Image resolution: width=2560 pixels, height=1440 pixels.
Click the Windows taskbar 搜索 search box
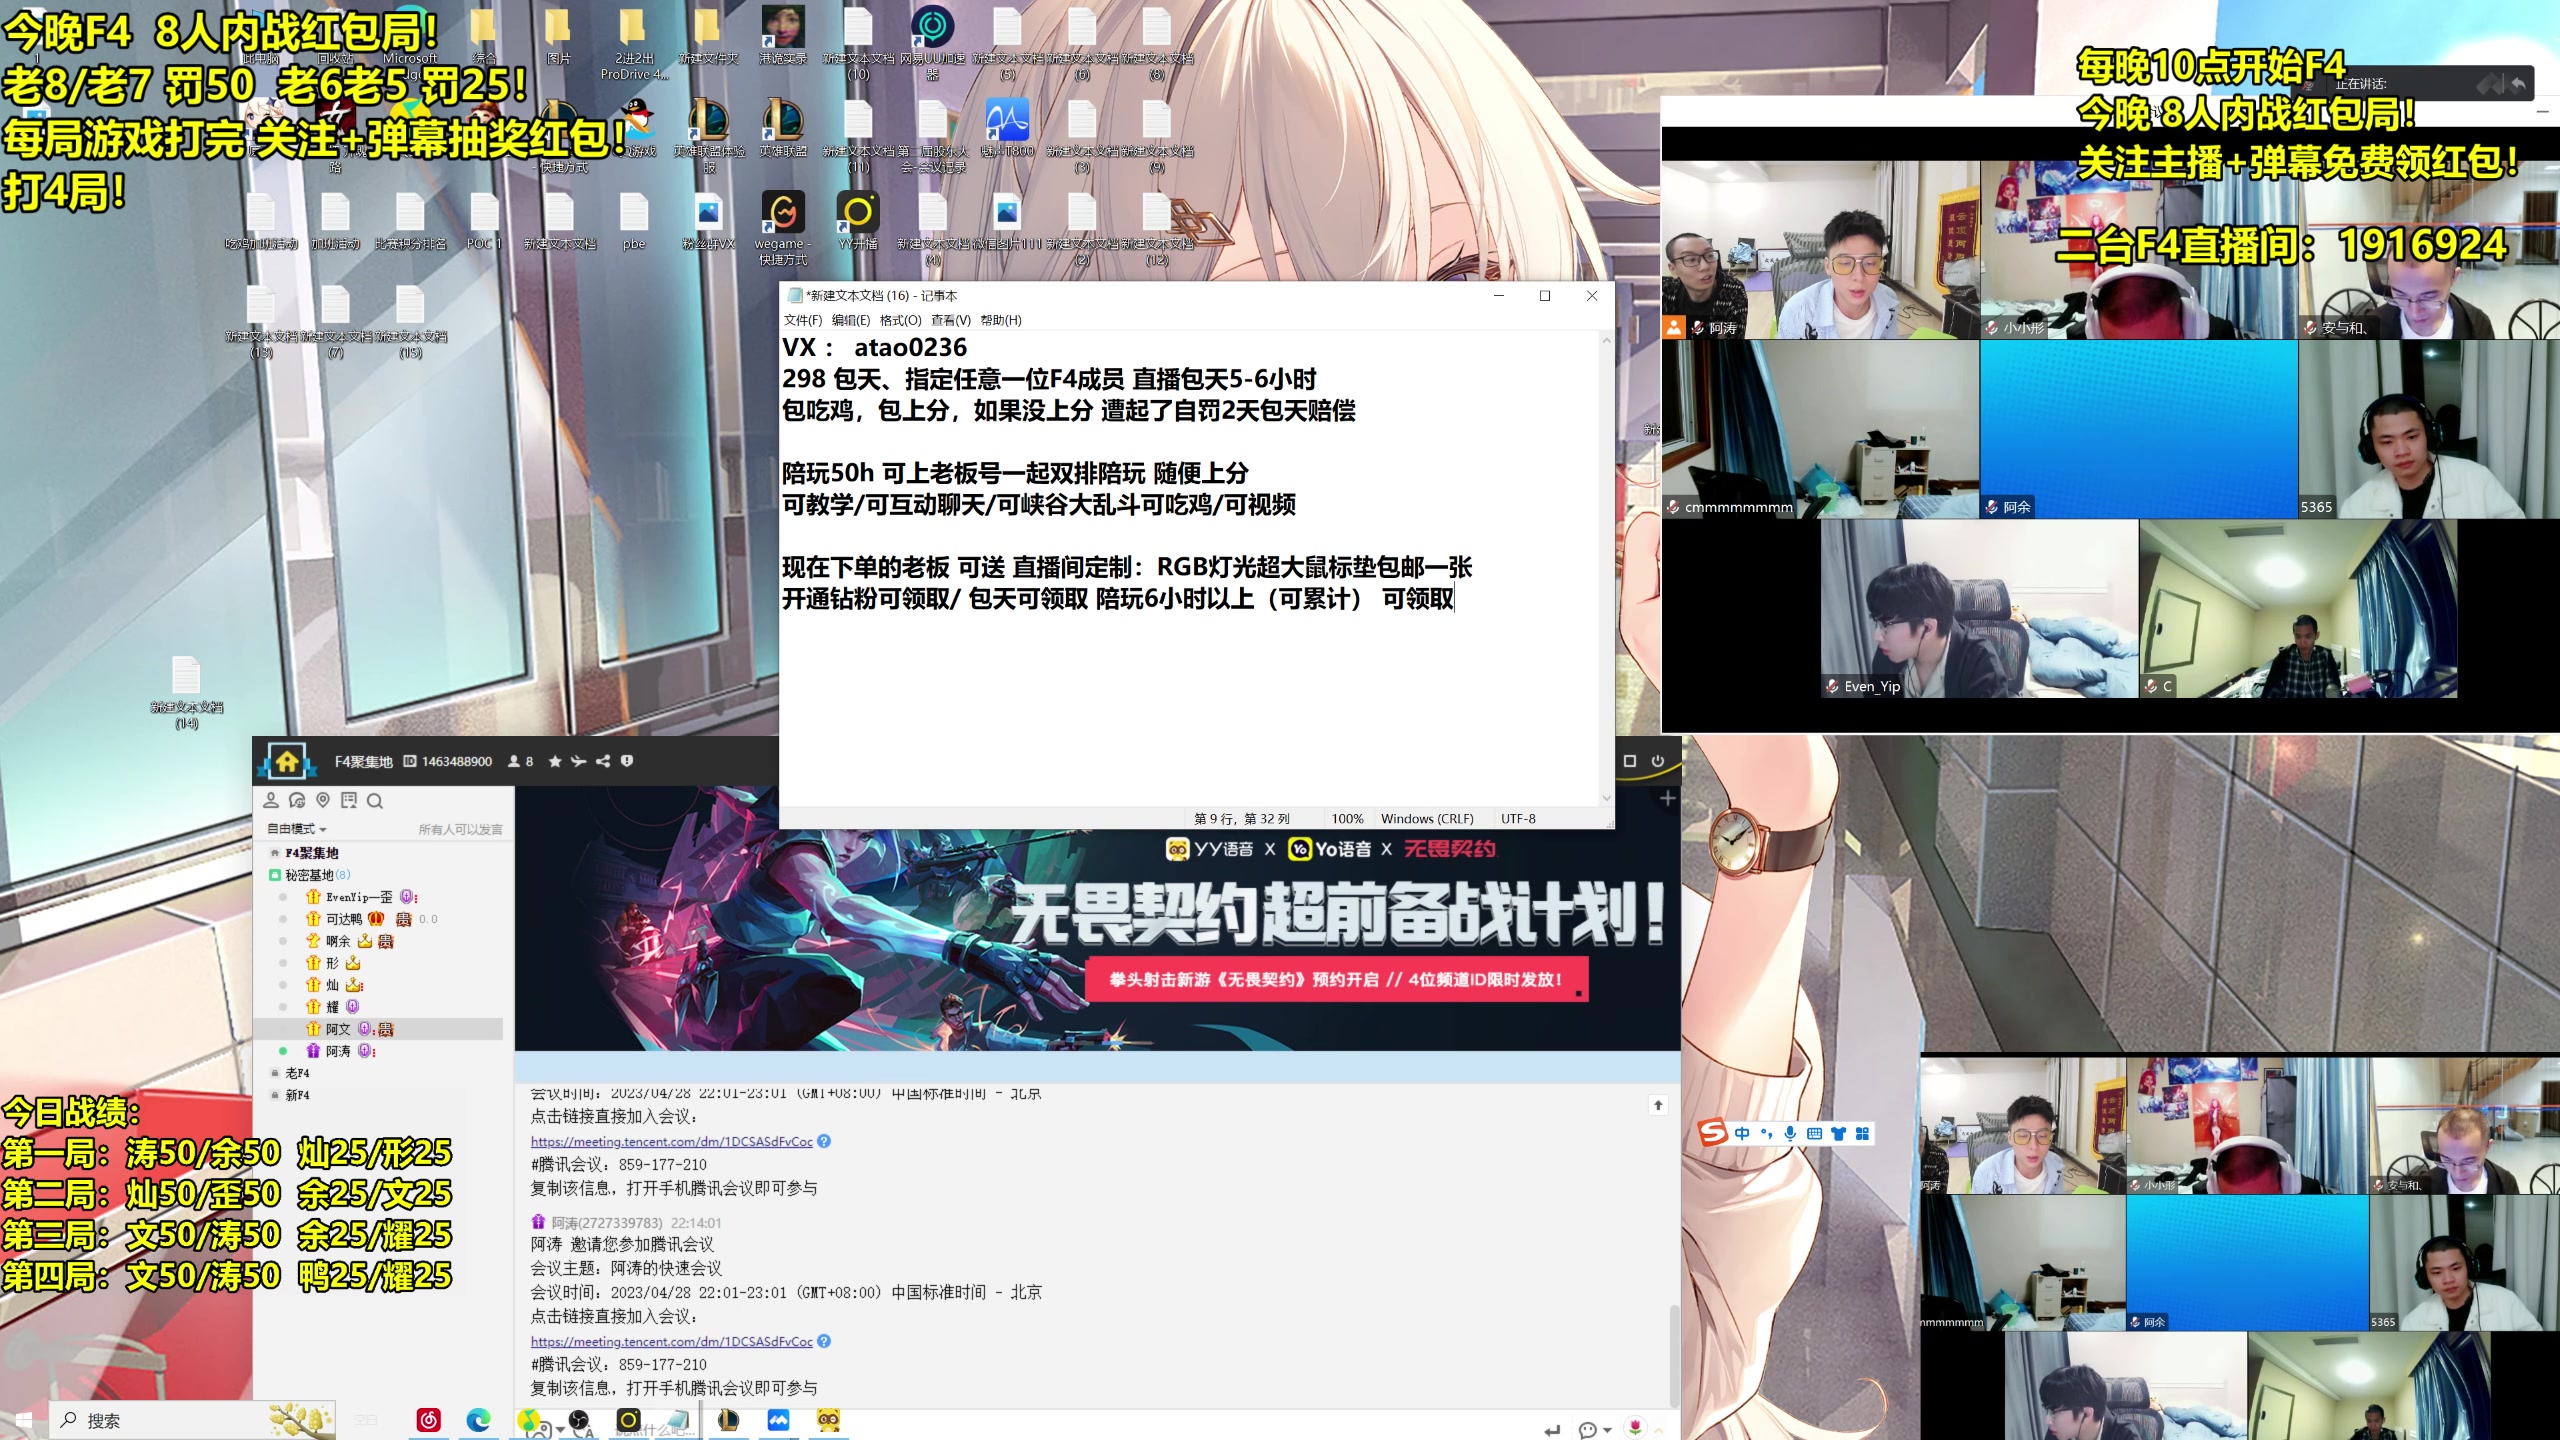[x=190, y=1420]
